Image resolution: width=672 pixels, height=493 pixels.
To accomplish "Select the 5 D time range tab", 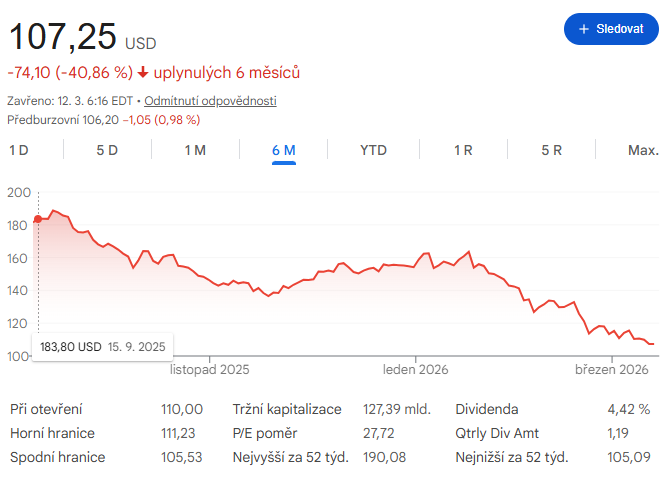I will (107, 150).
